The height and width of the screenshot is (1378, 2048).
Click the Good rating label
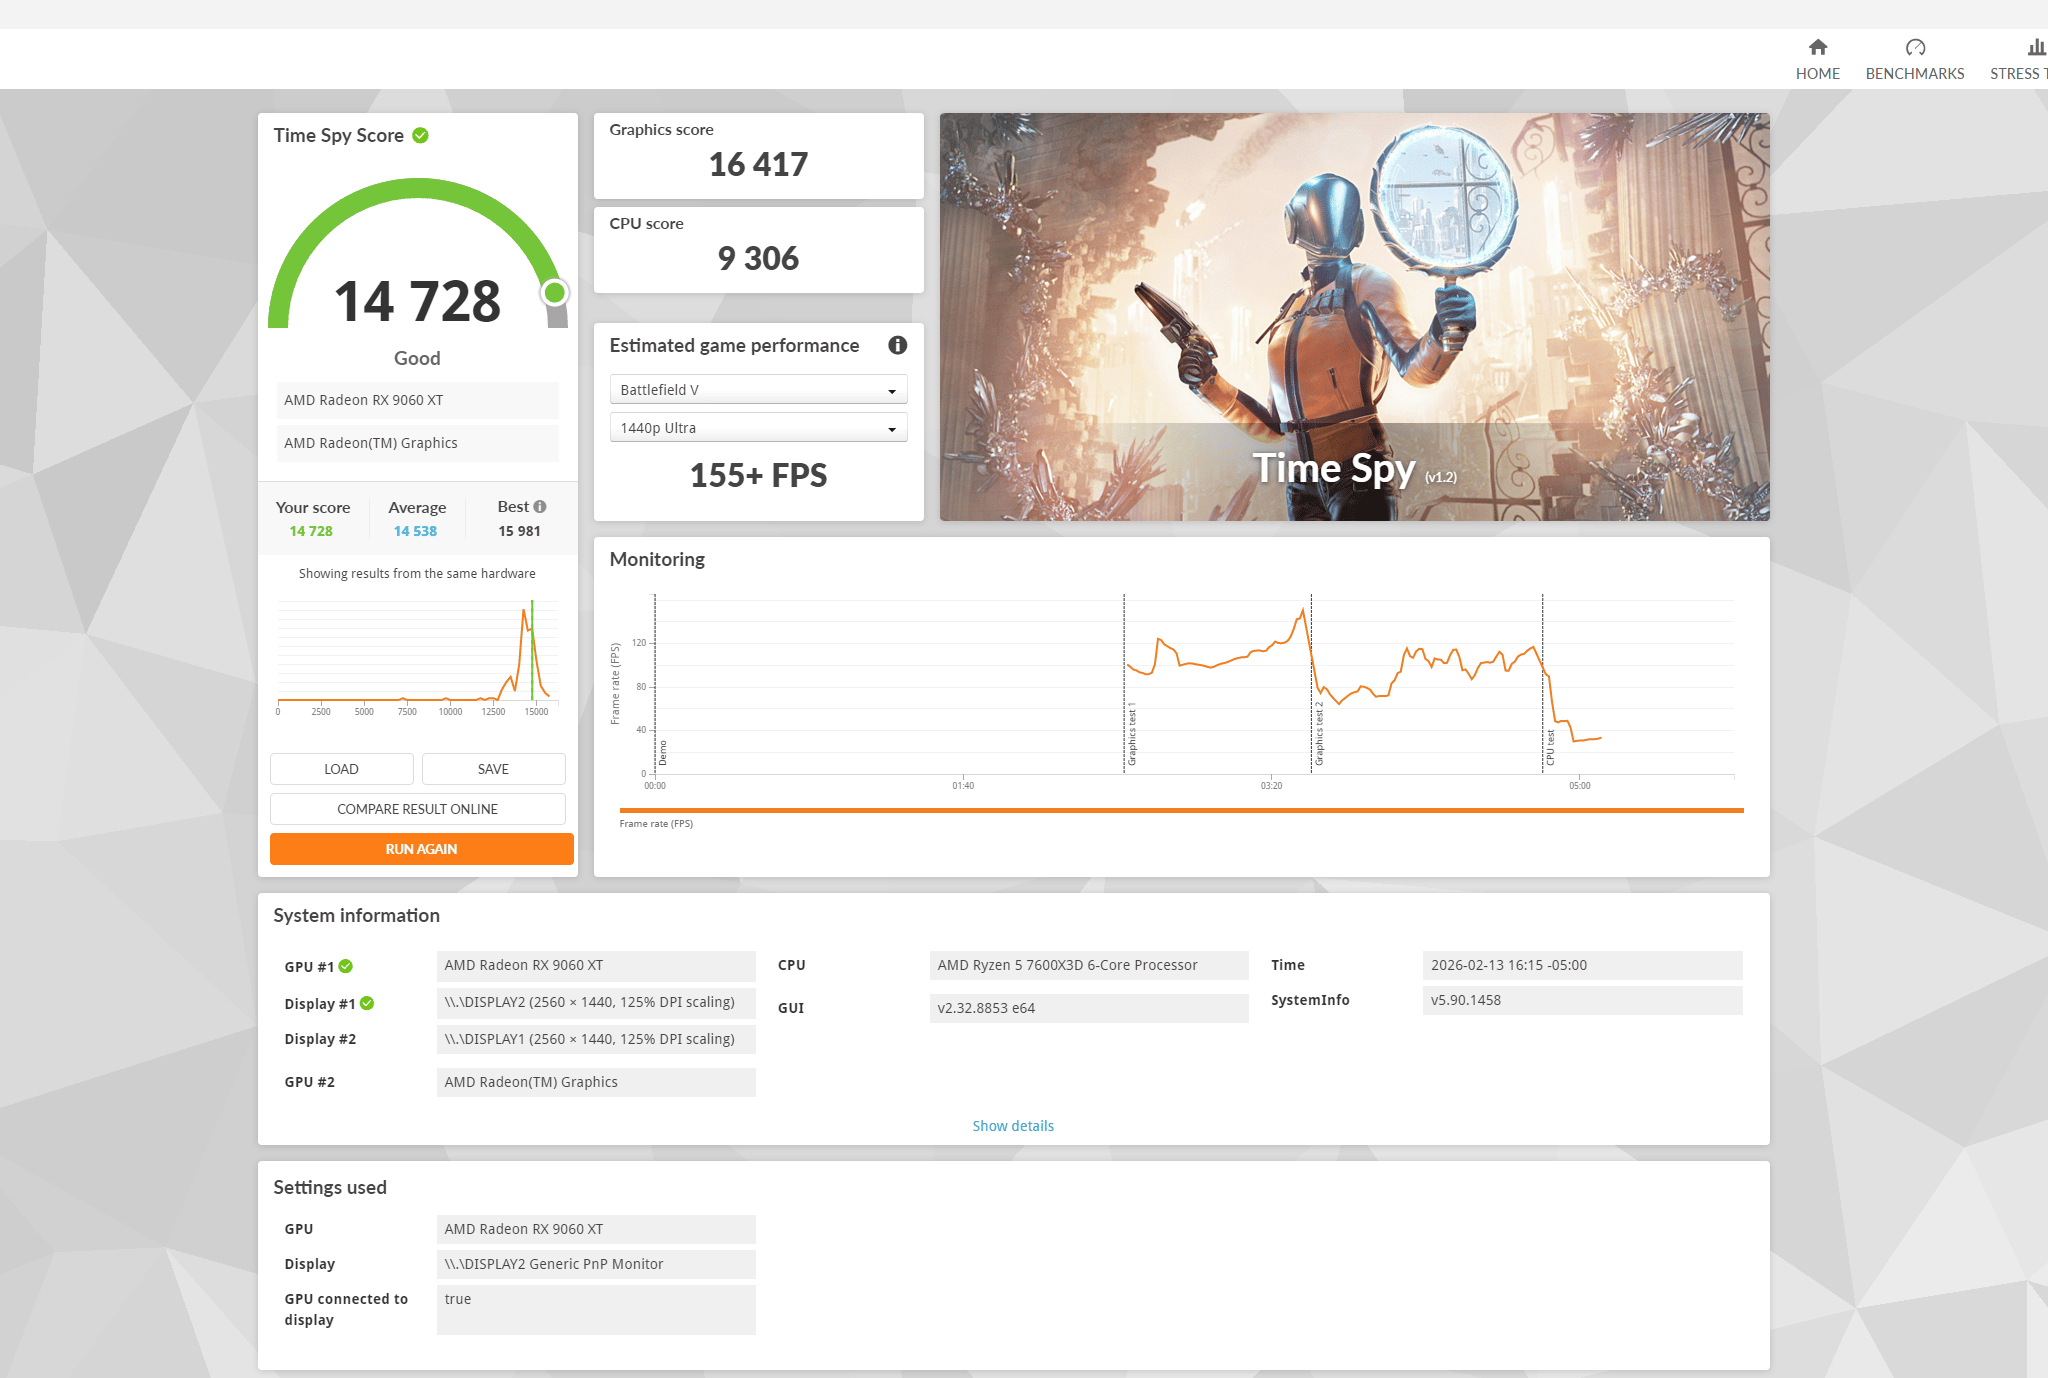pyautogui.click(x=417, y=358)
